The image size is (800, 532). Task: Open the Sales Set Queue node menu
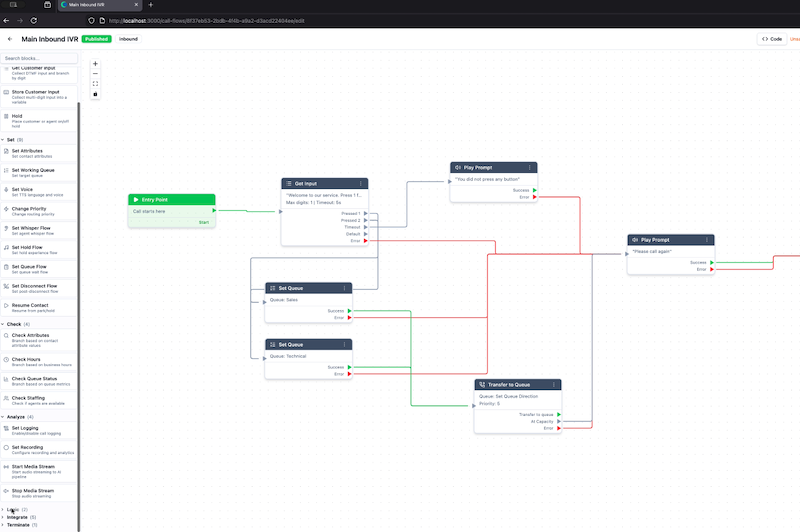(x=345, y=288)
